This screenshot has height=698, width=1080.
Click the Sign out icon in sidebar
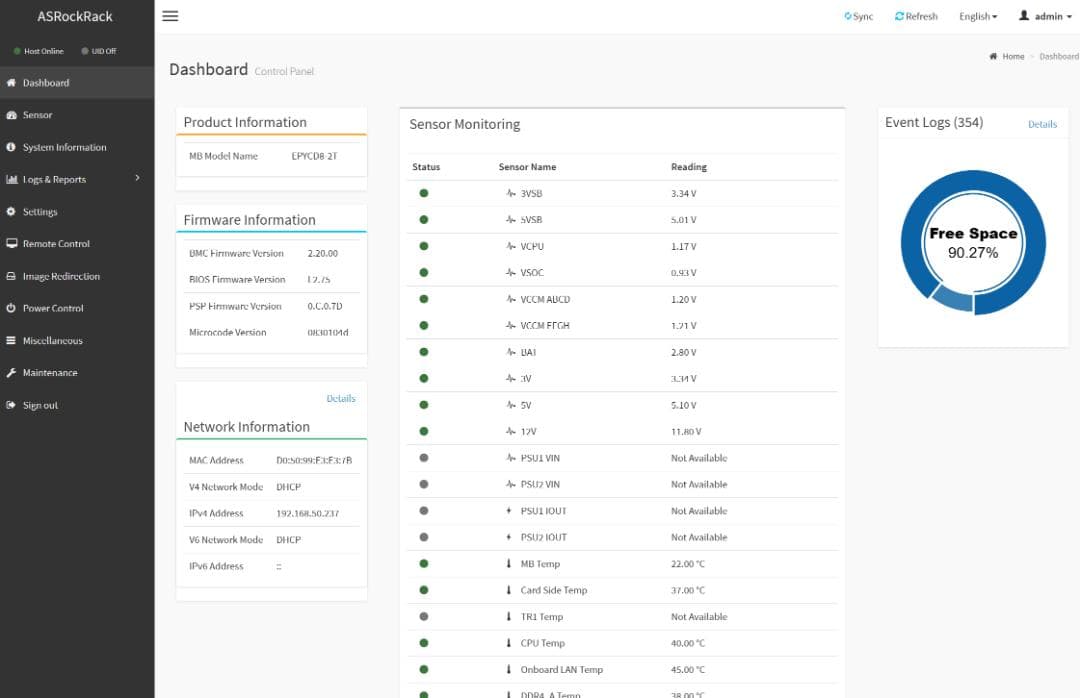12,405
